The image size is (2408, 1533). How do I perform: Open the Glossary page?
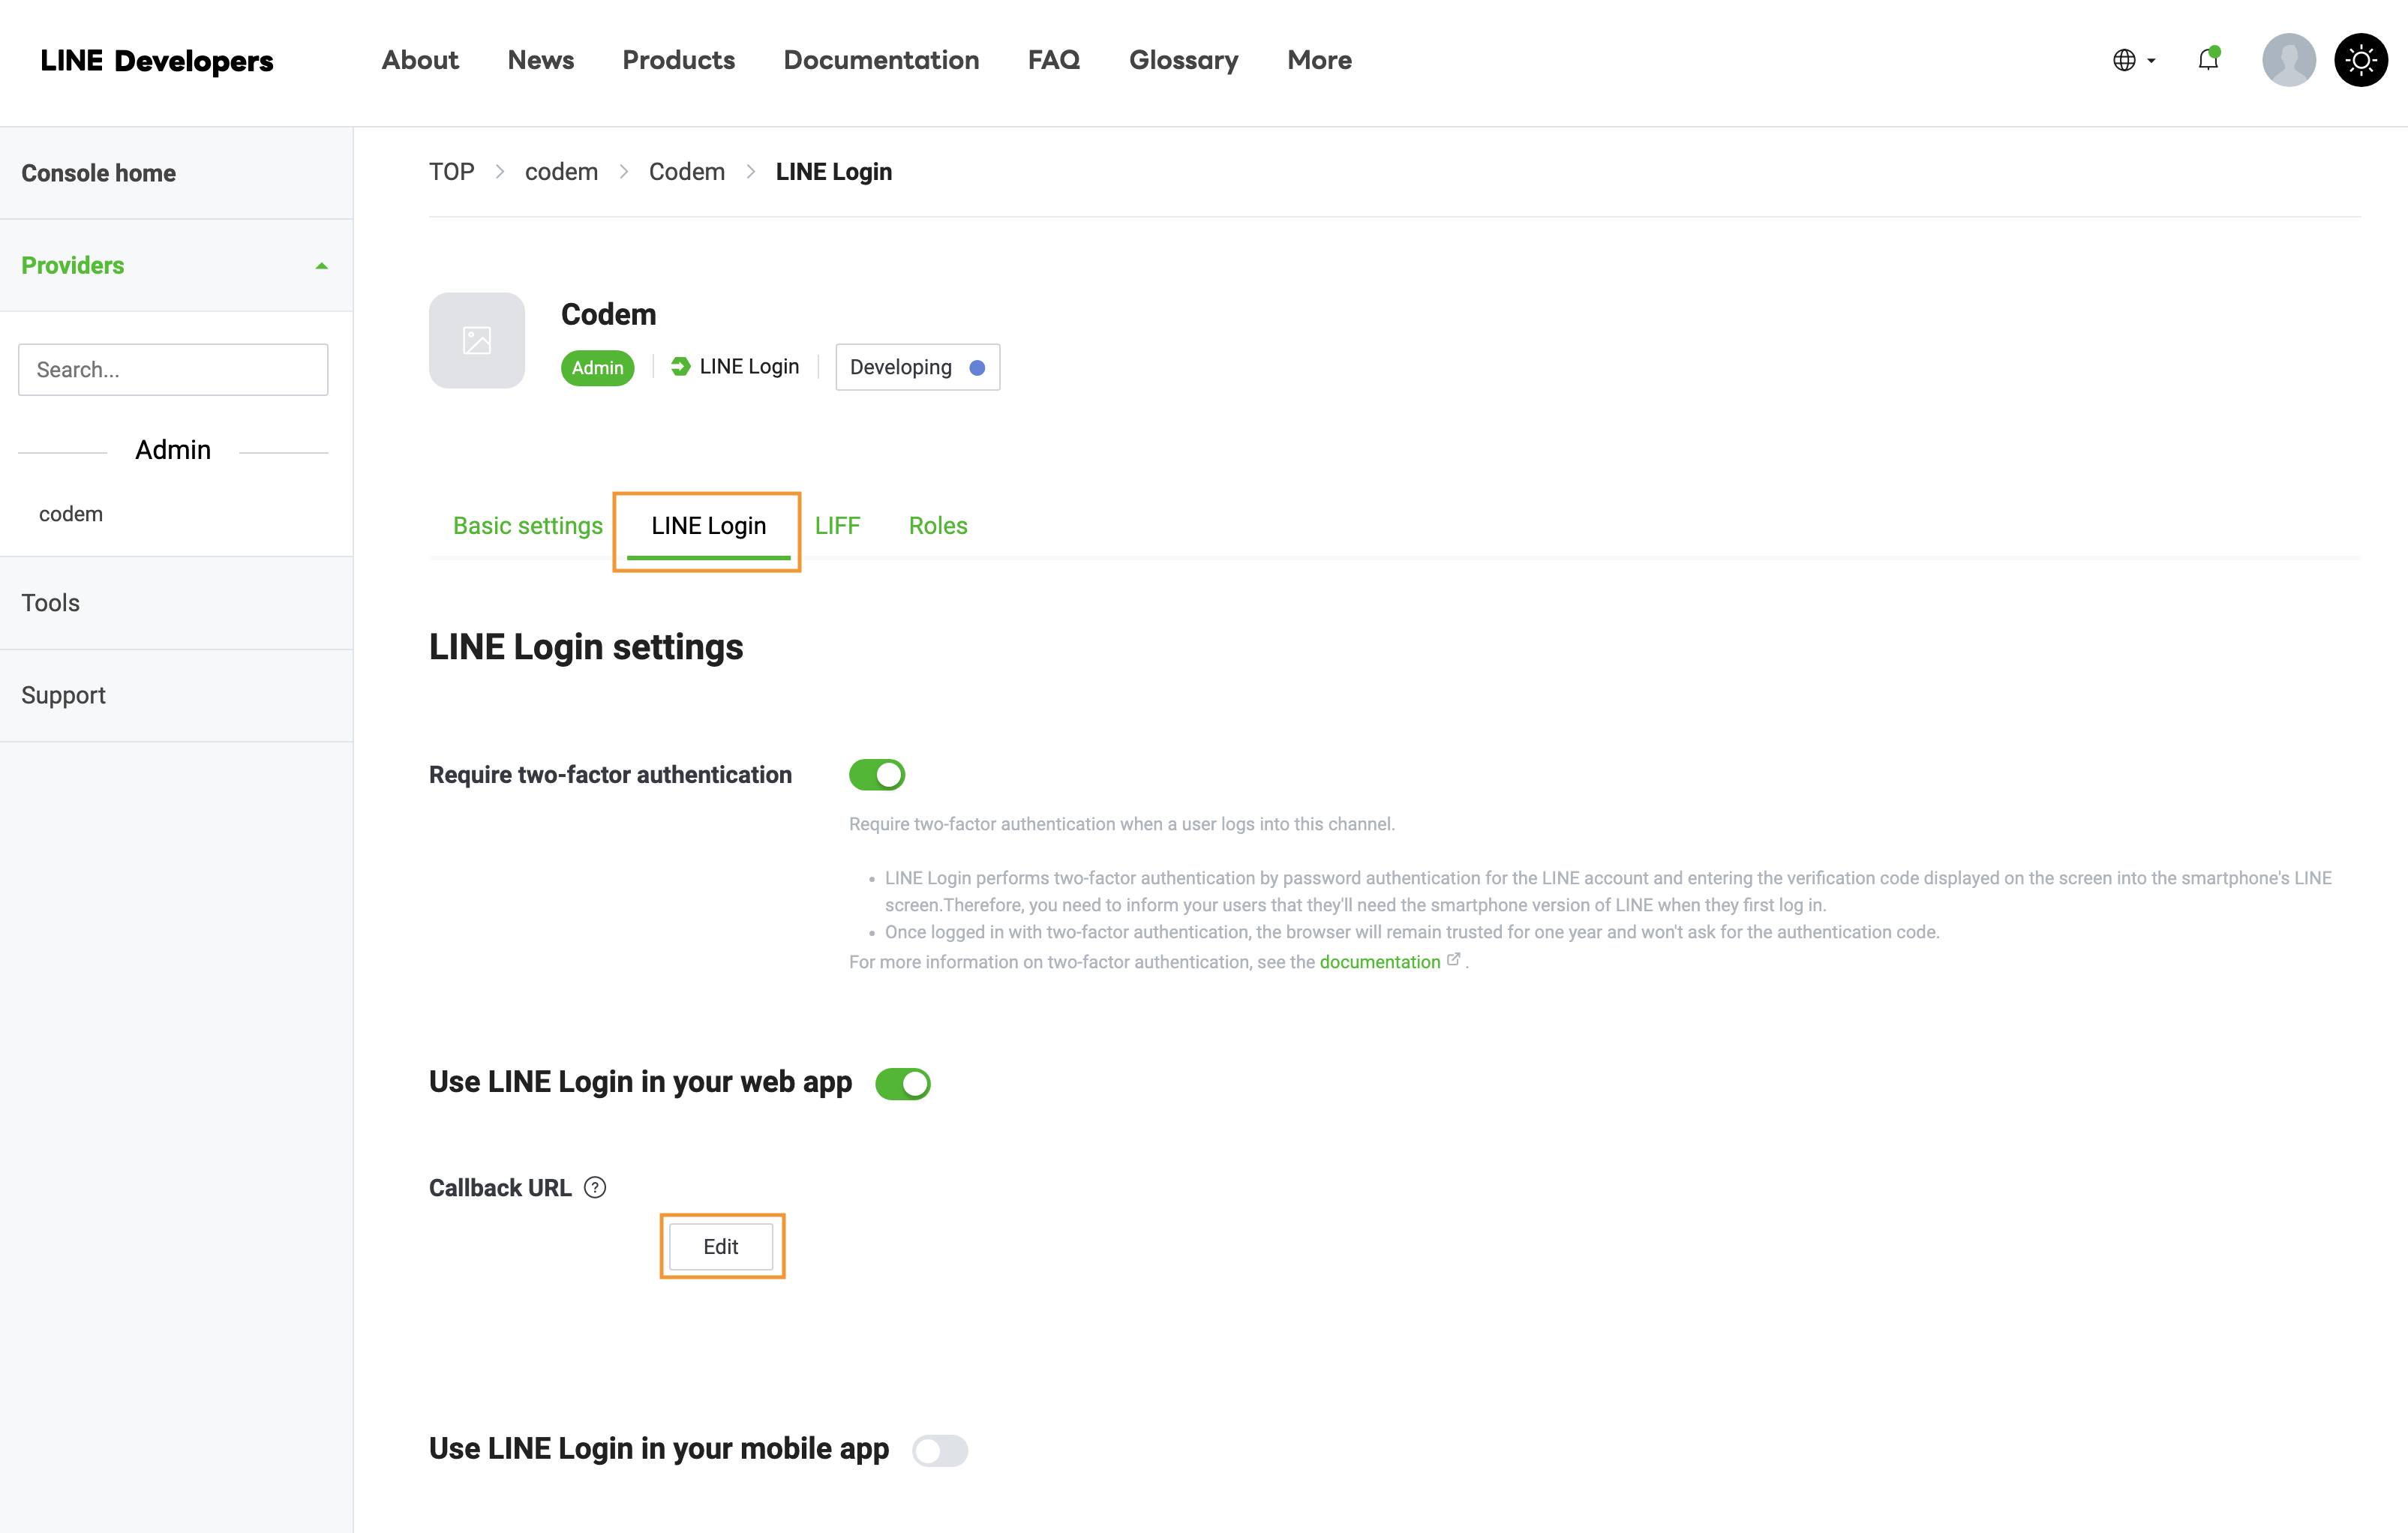(1183, 60)
